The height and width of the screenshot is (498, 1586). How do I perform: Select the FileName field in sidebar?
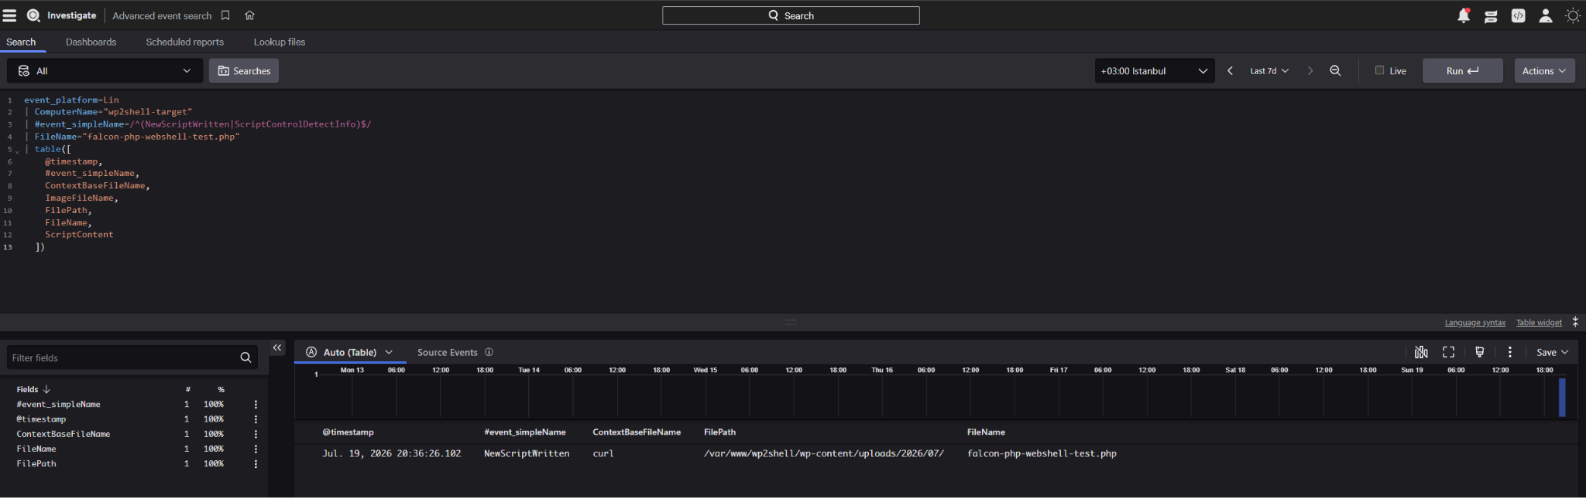point(36,449)
